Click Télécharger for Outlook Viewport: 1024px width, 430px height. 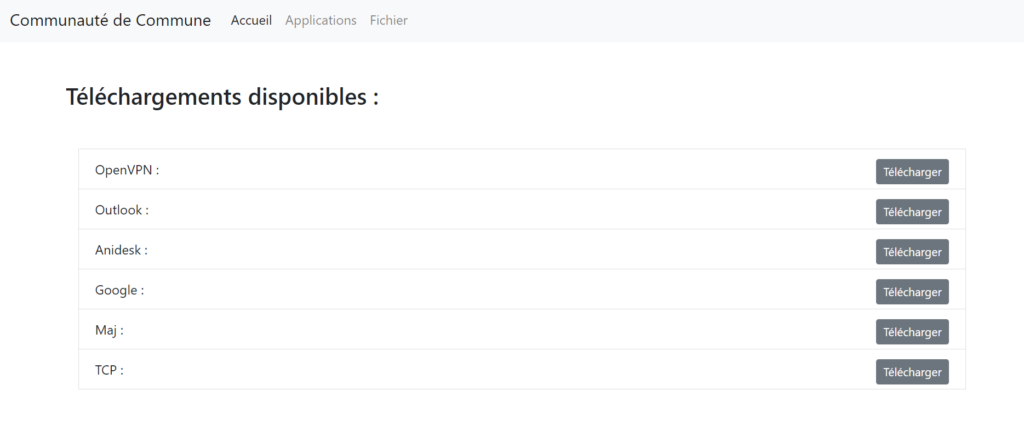click(912, 212)
